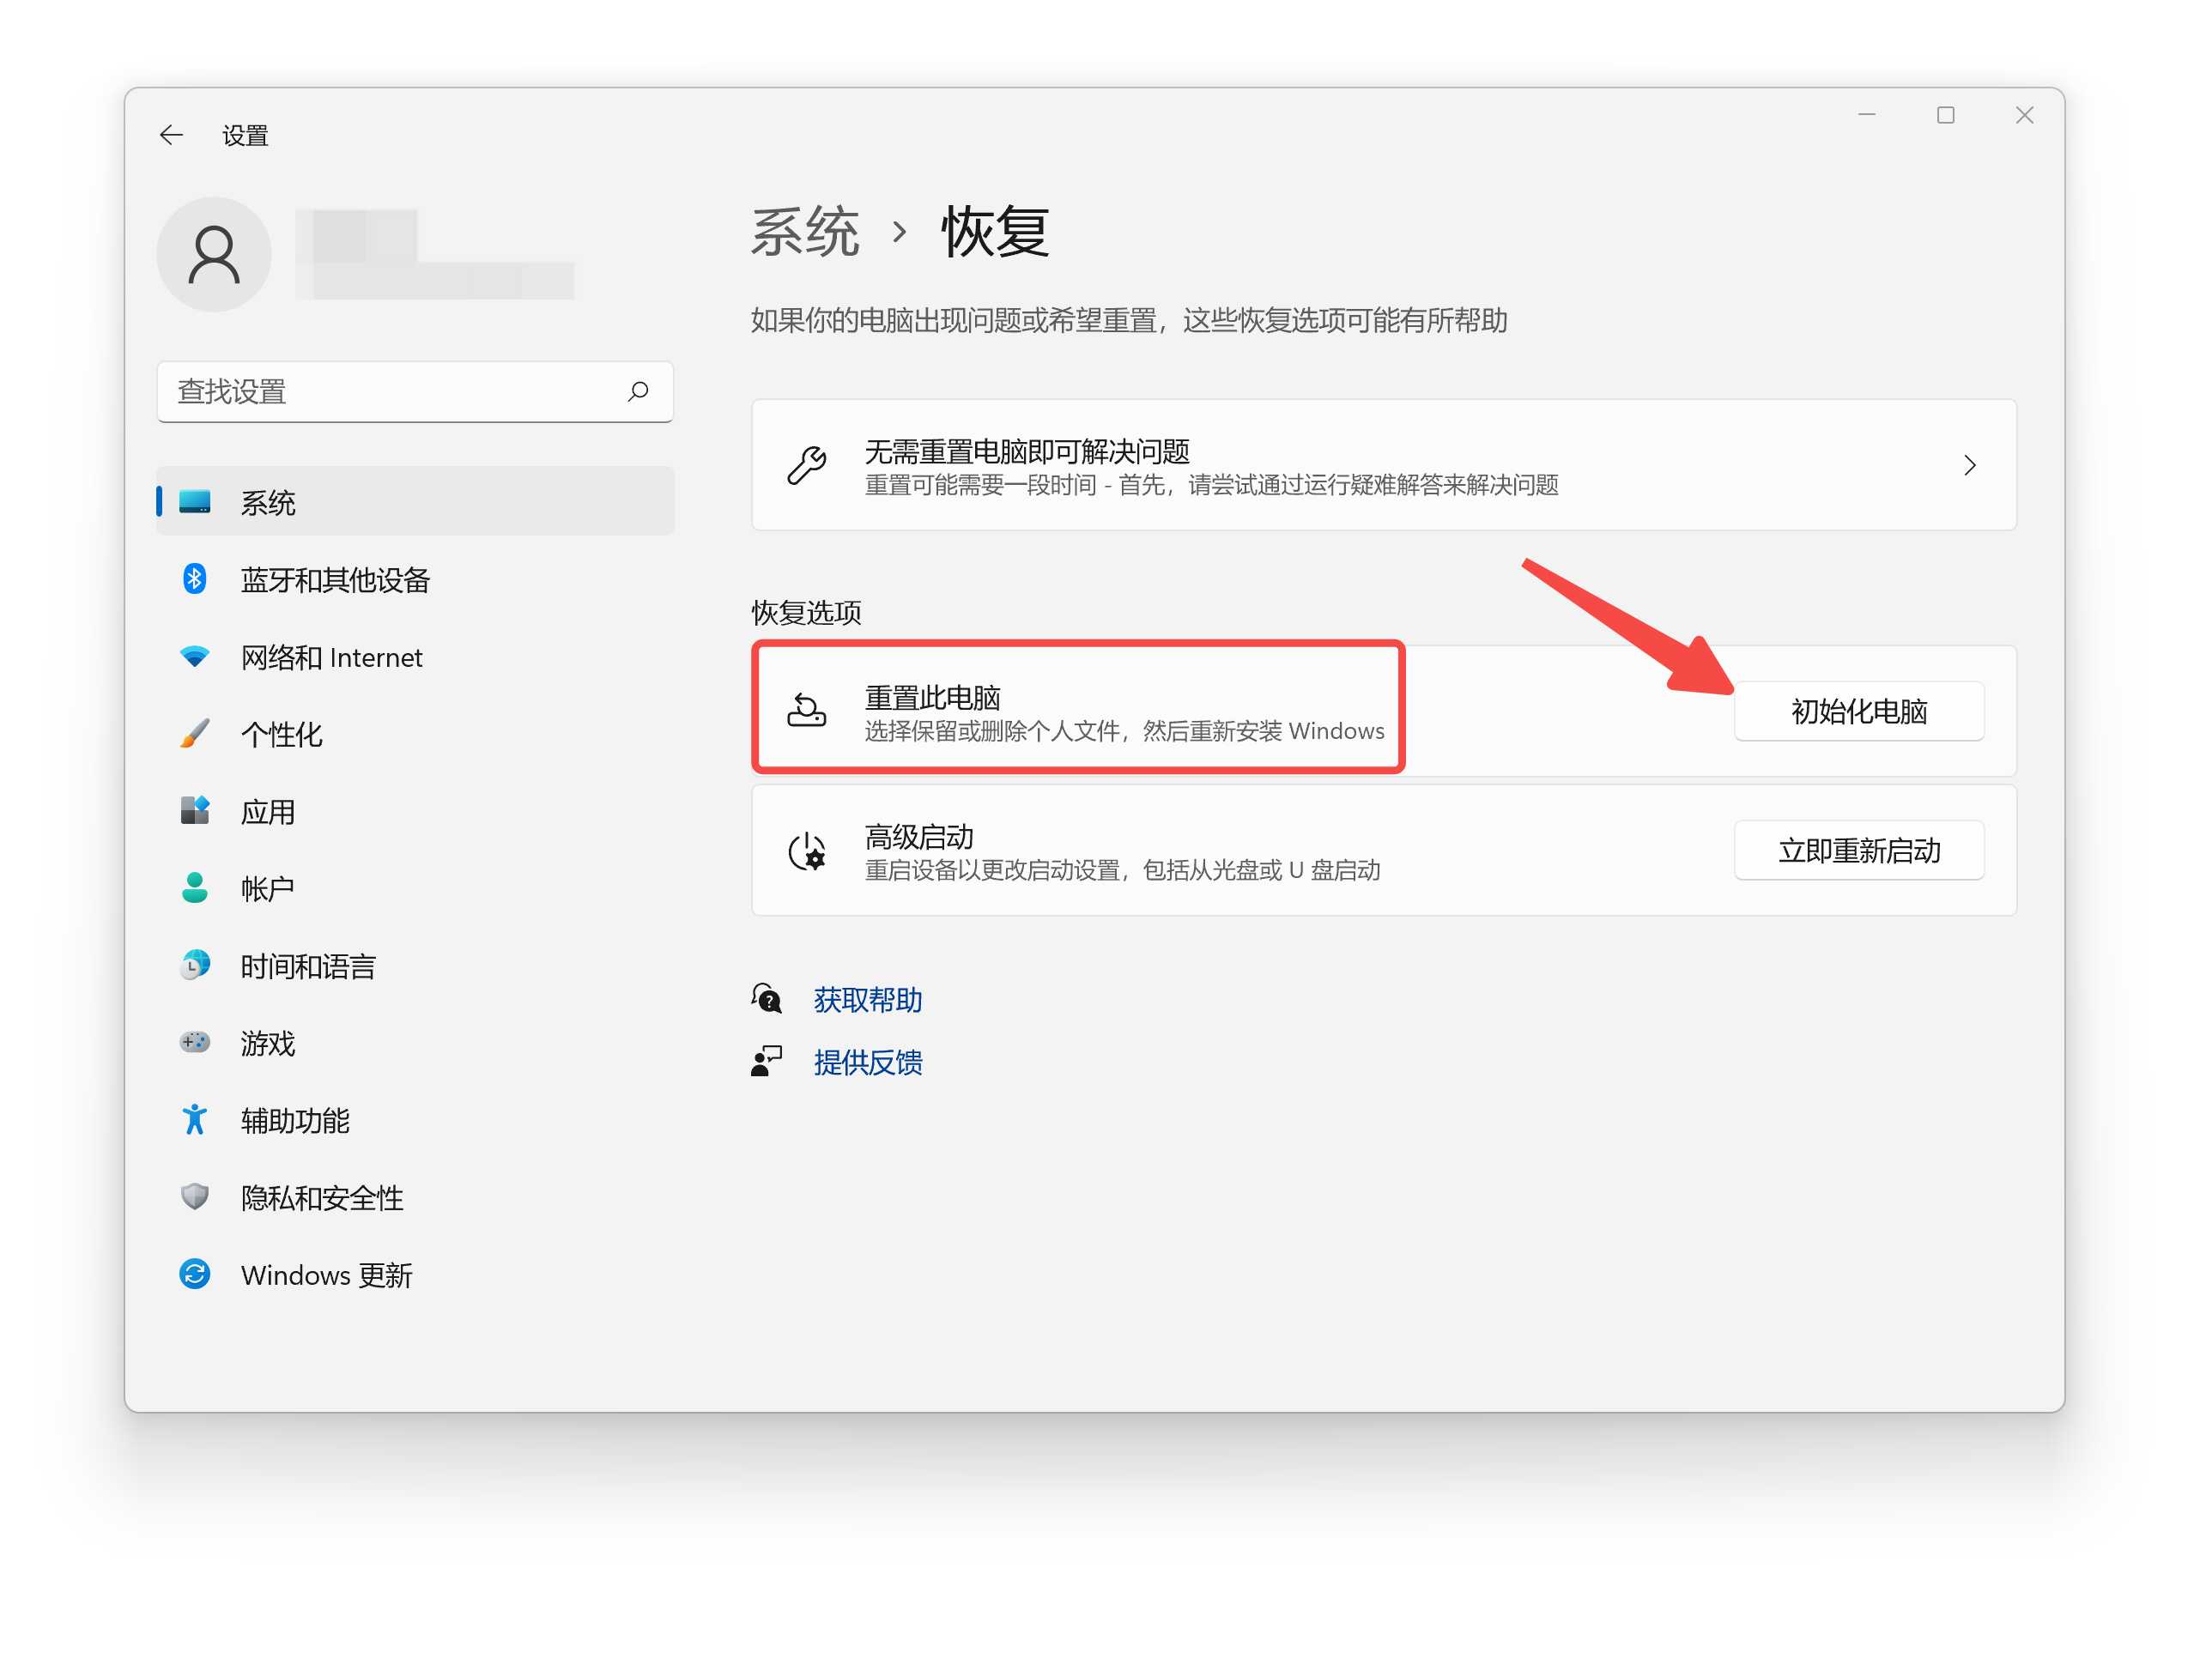Close the 设置 window
2212x1659 pixels.
click(x=2024, y=115)
